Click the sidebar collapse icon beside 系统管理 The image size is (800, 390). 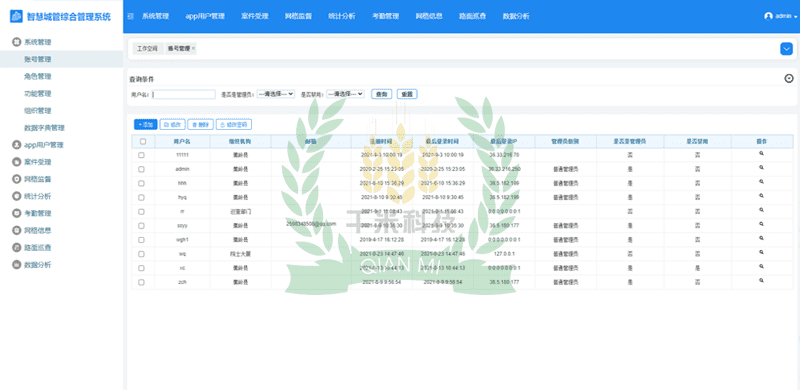point(131,16)
